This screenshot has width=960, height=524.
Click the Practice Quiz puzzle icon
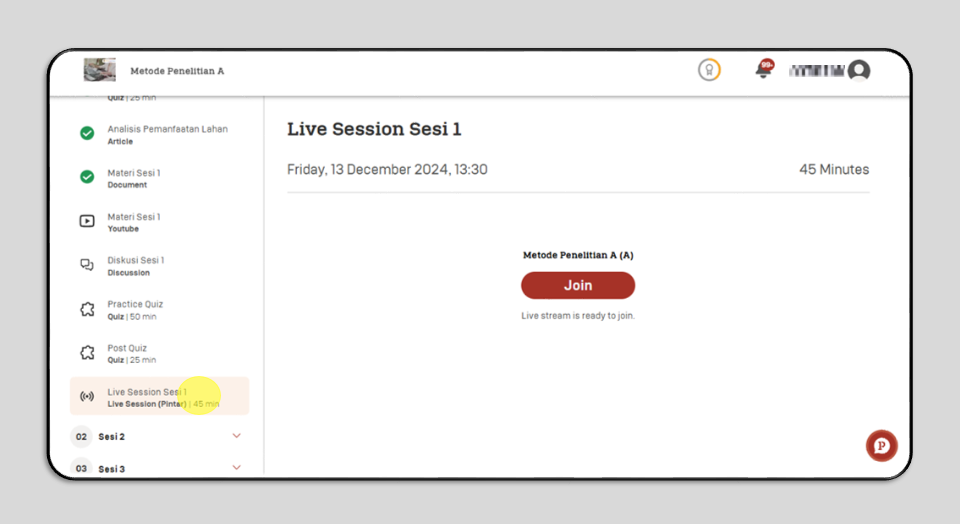click(87, 309)
